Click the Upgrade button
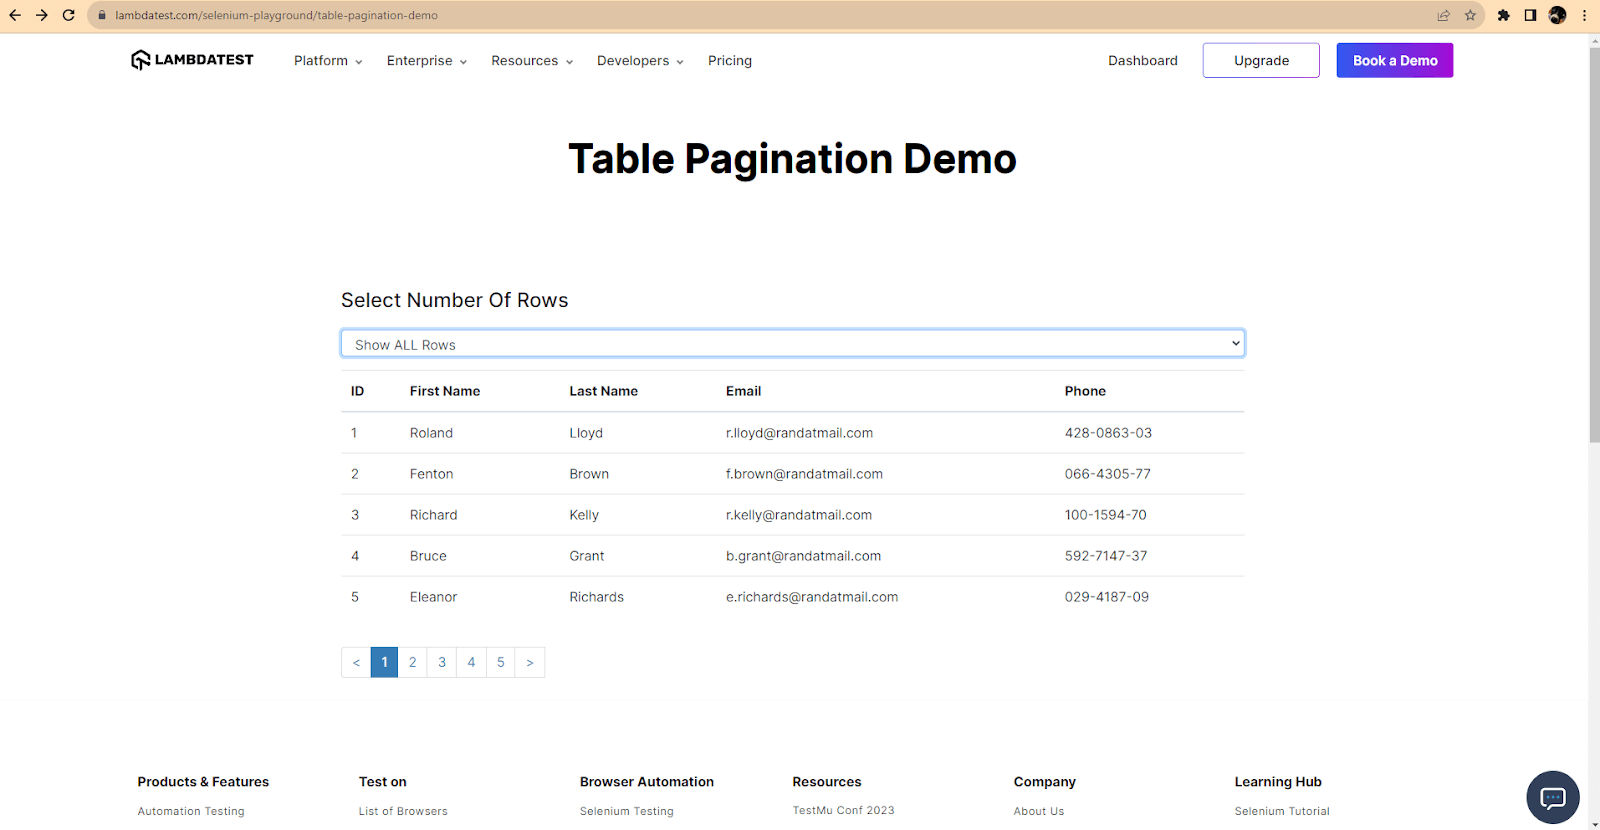Viewport: 1600px width, 830px height. point(1261,61)
